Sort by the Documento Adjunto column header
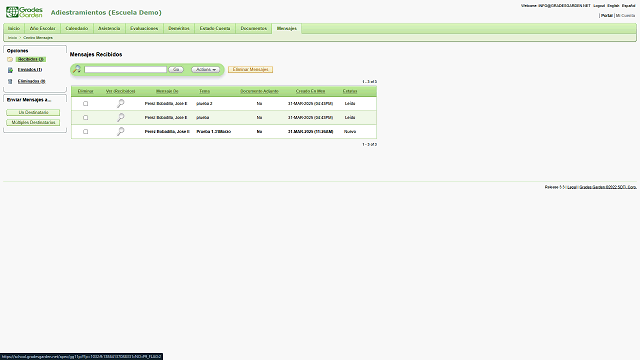The height and width of the screenshot is (360, 640). coord(259,91)
